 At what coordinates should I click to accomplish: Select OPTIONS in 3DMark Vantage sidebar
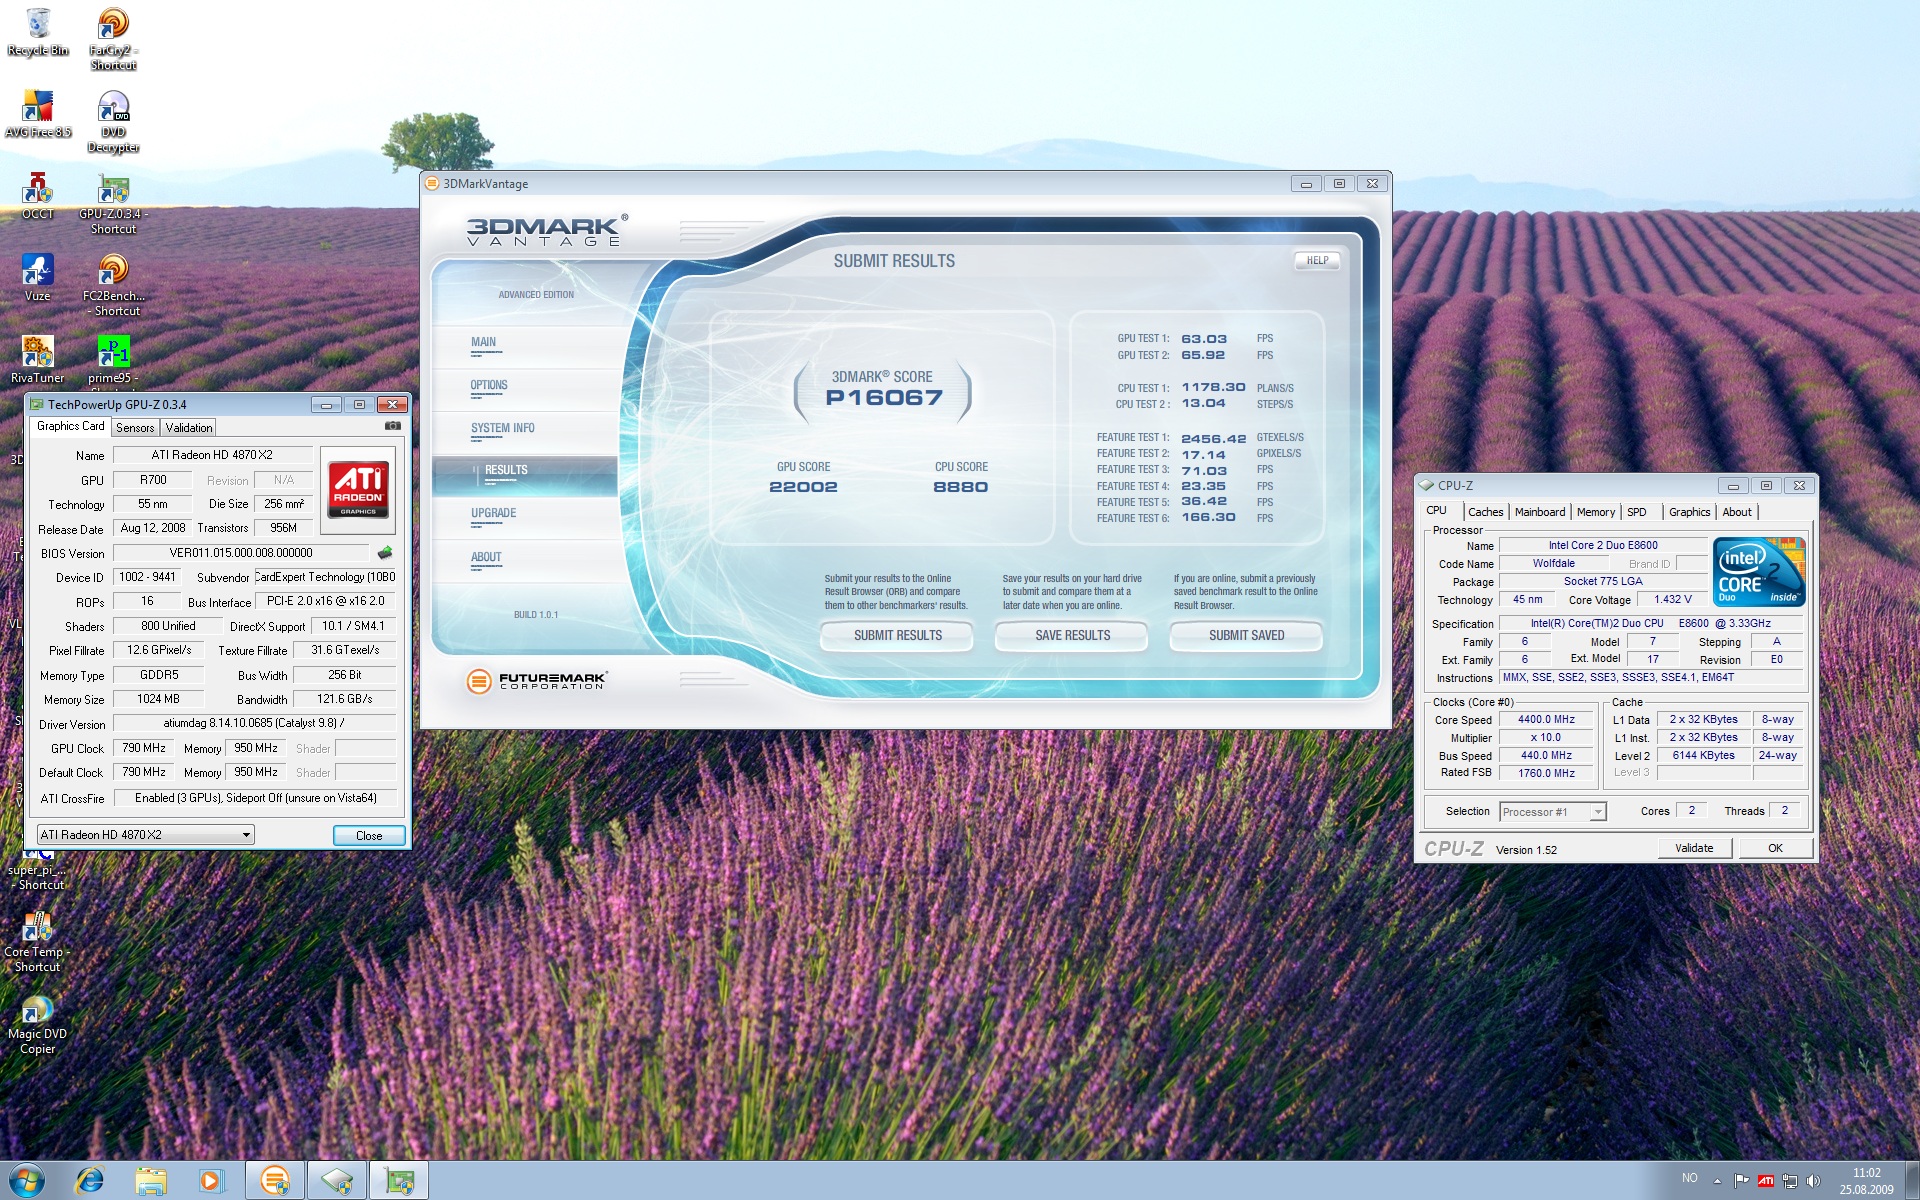pos(489,386)
